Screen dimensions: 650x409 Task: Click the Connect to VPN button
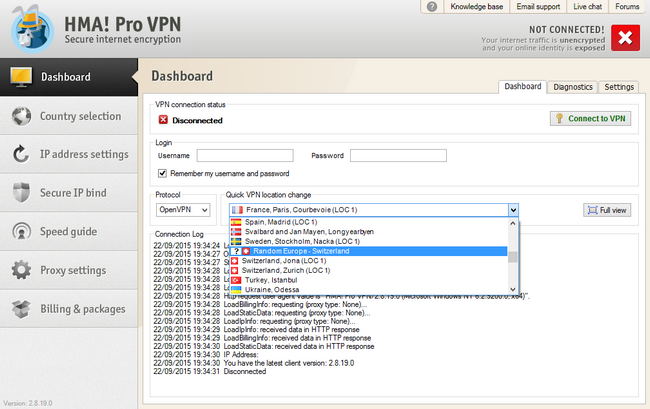pos(590,119)
